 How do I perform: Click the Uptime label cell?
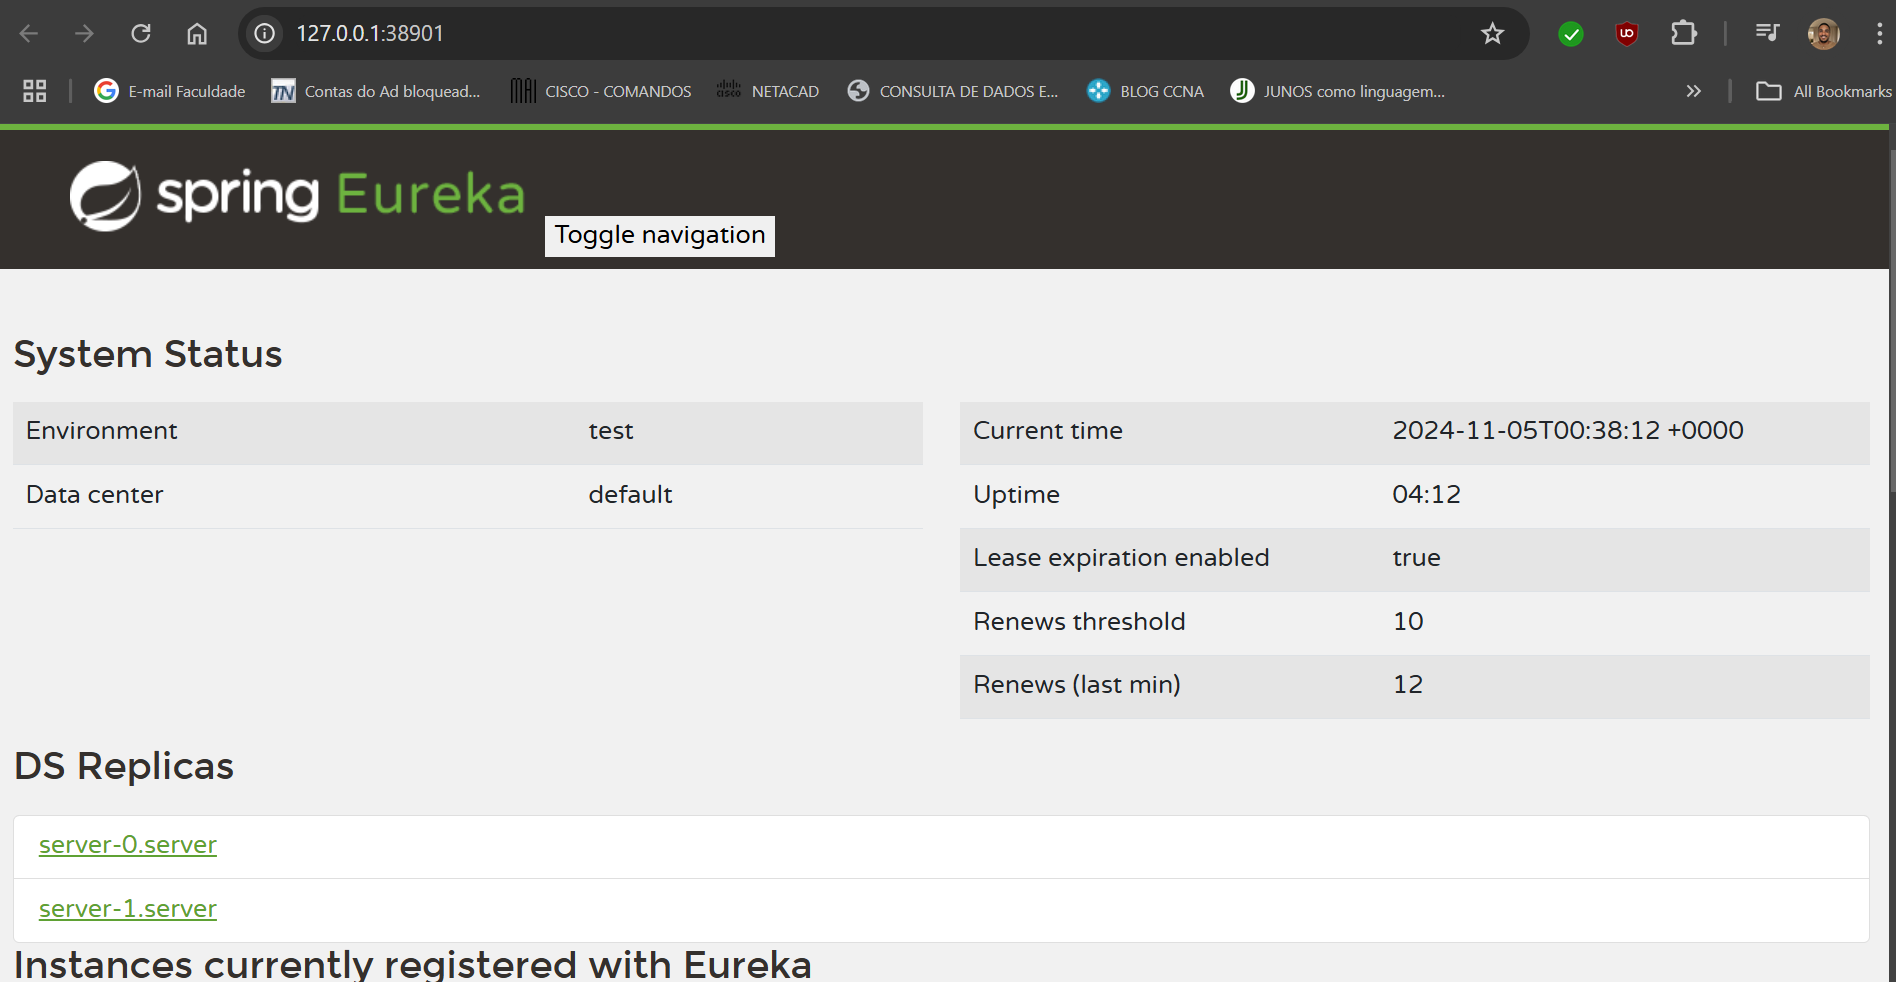tap(1017, 495)
